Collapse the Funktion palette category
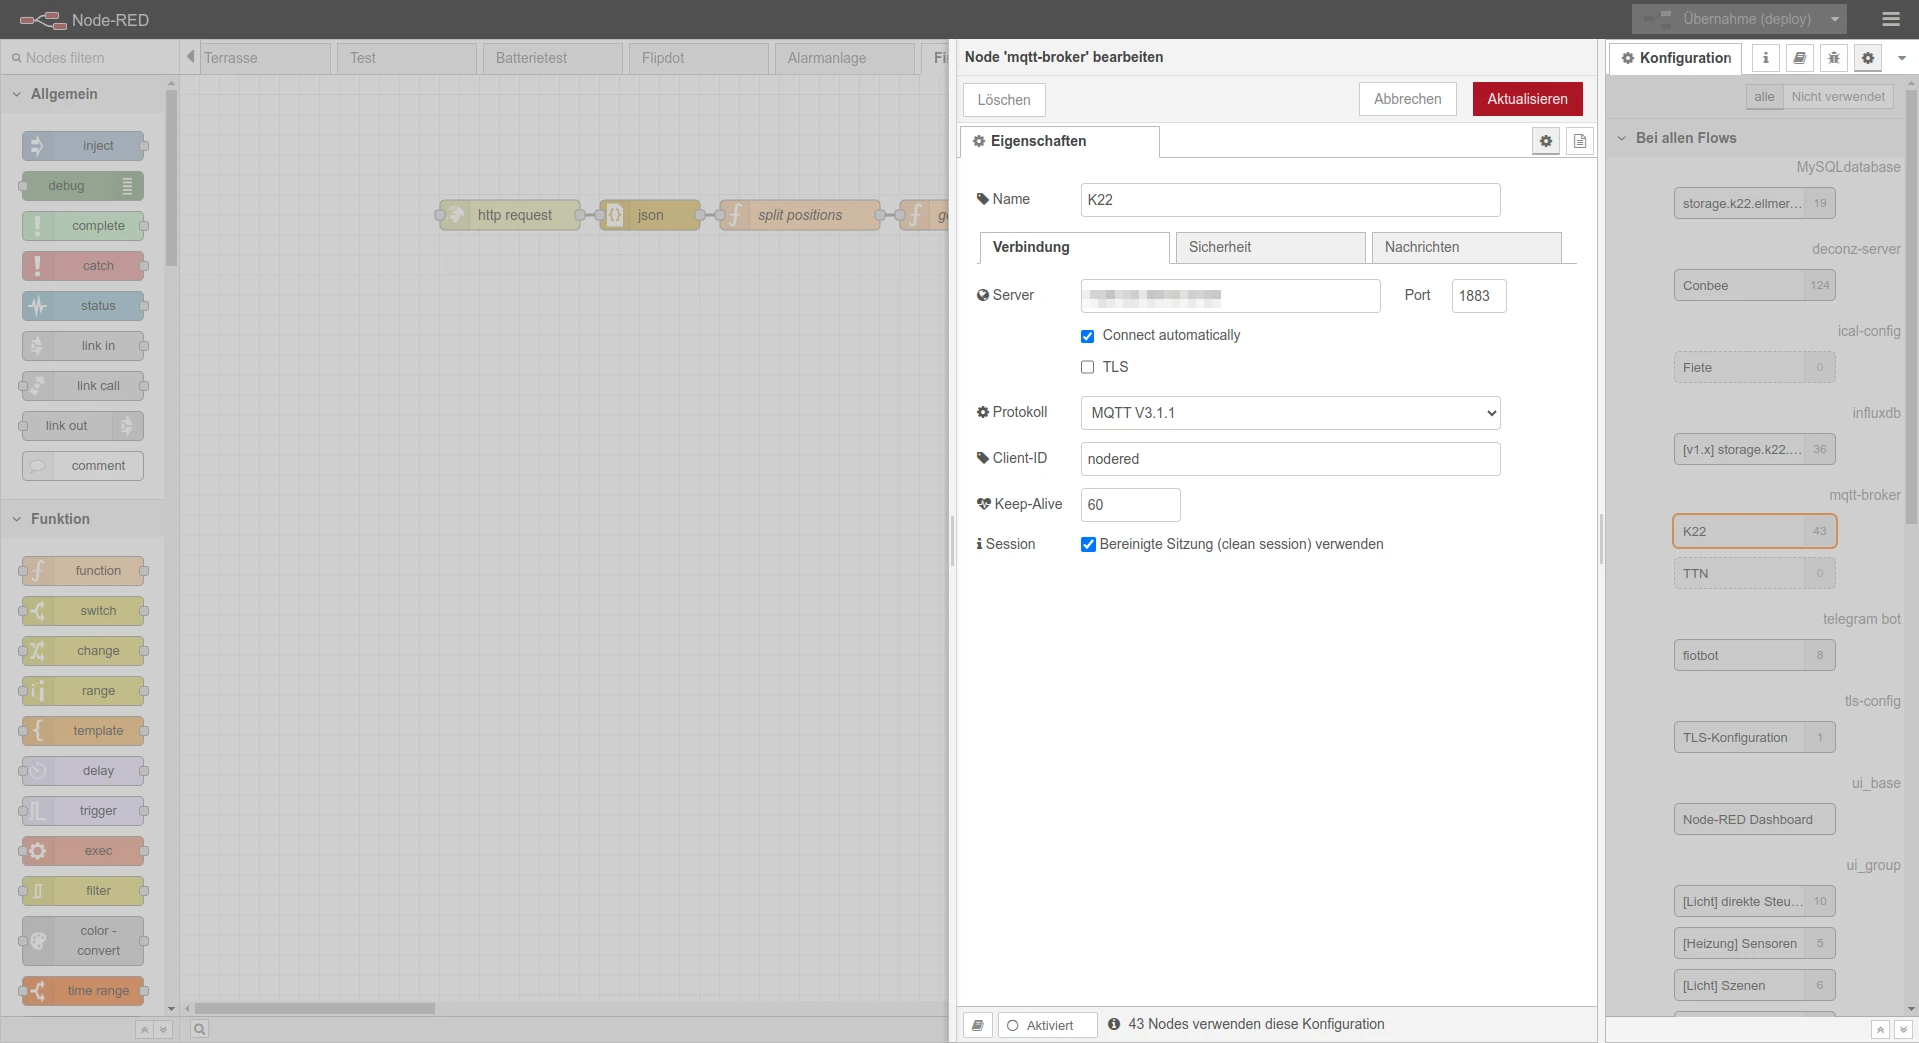This screenshot has height=1043, width=1919. 83,519
